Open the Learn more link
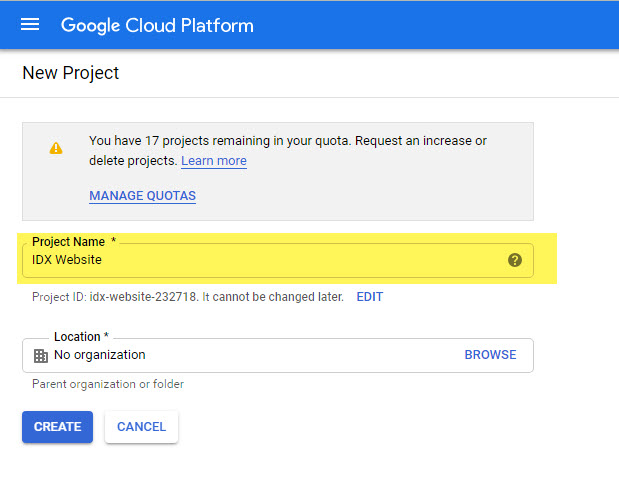The height and width of the screenshot is (480, 619). (214, 161)
